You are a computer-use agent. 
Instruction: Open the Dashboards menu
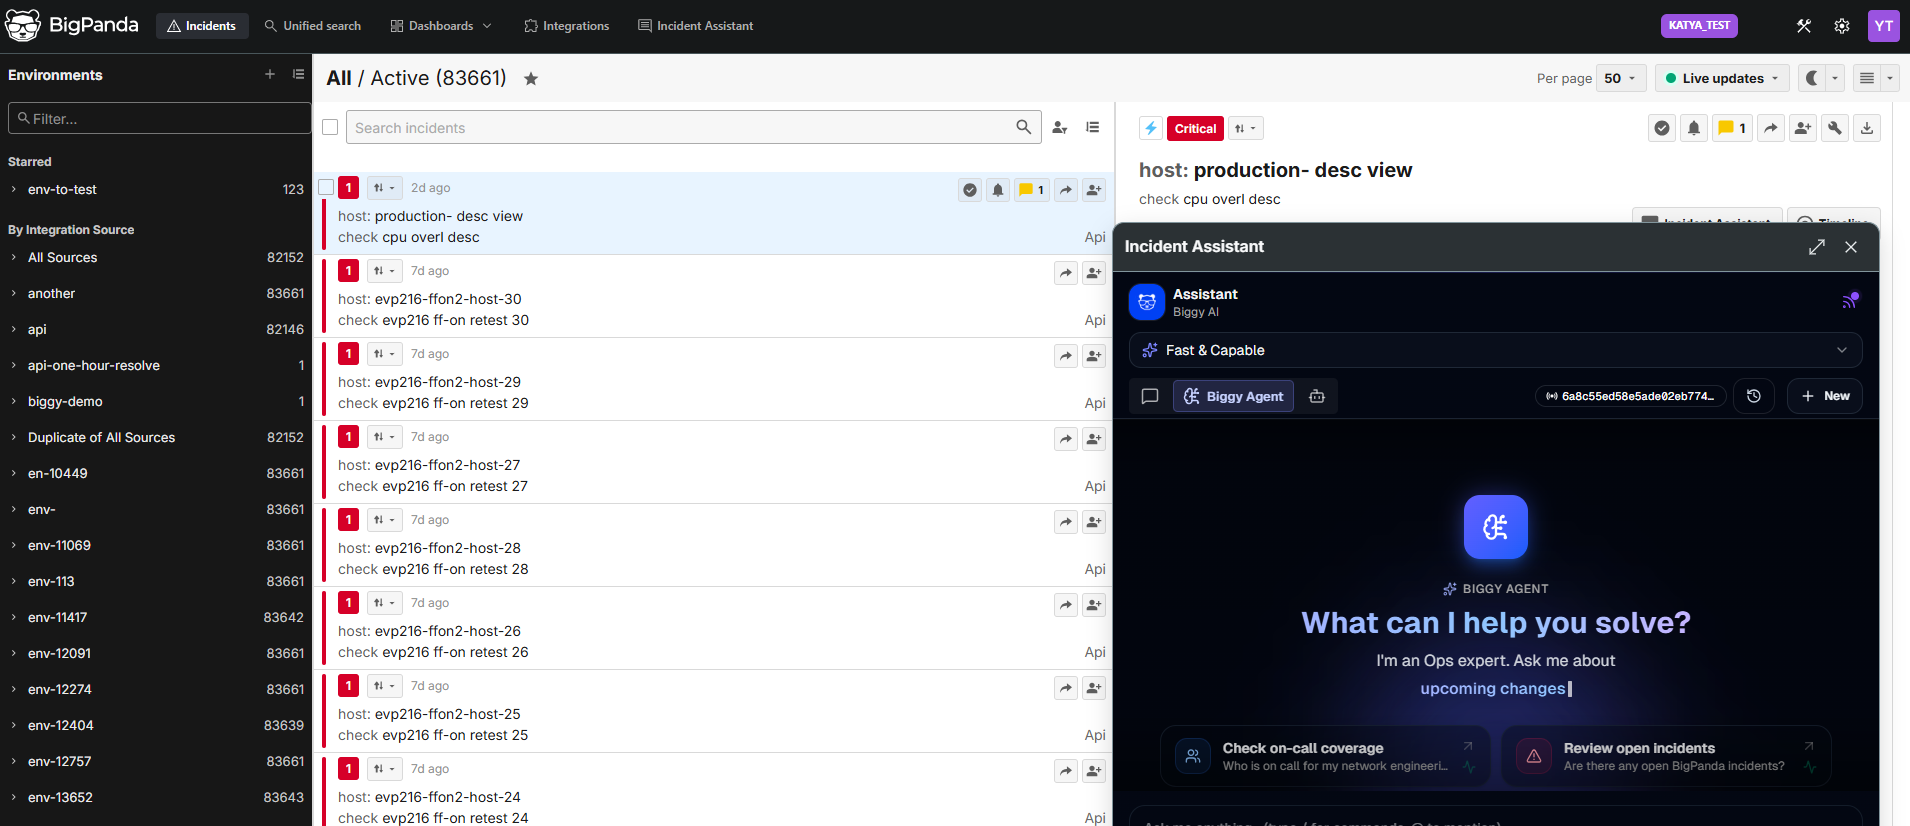441,26
